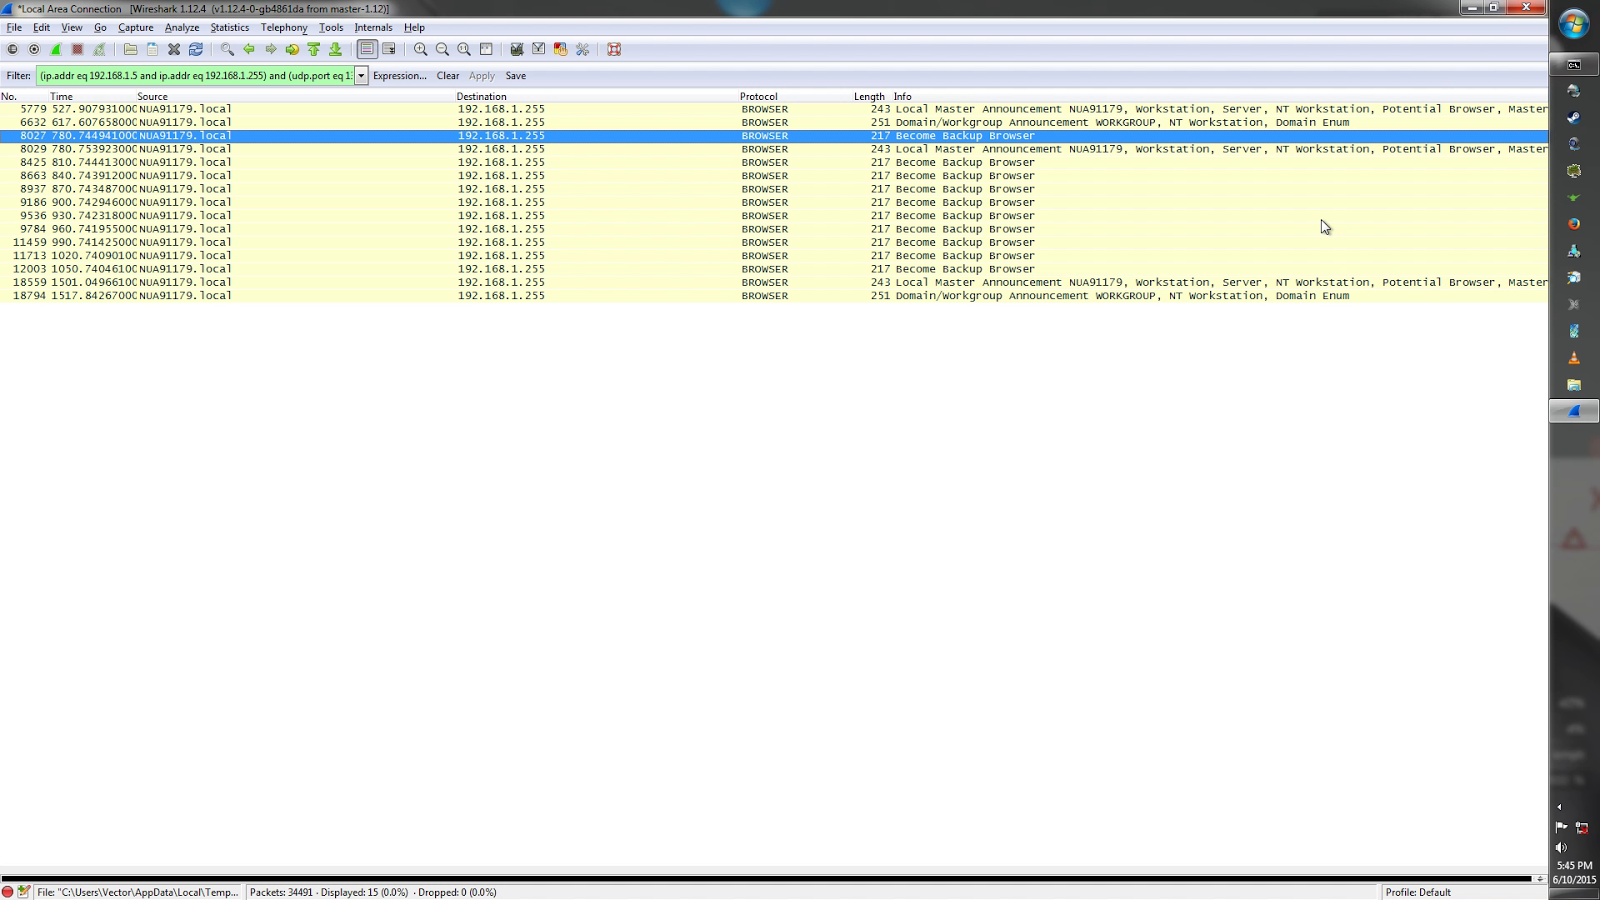Open the Capture menu
The height and width of the screenshot is (900, 1600).
tap(136, 27)
